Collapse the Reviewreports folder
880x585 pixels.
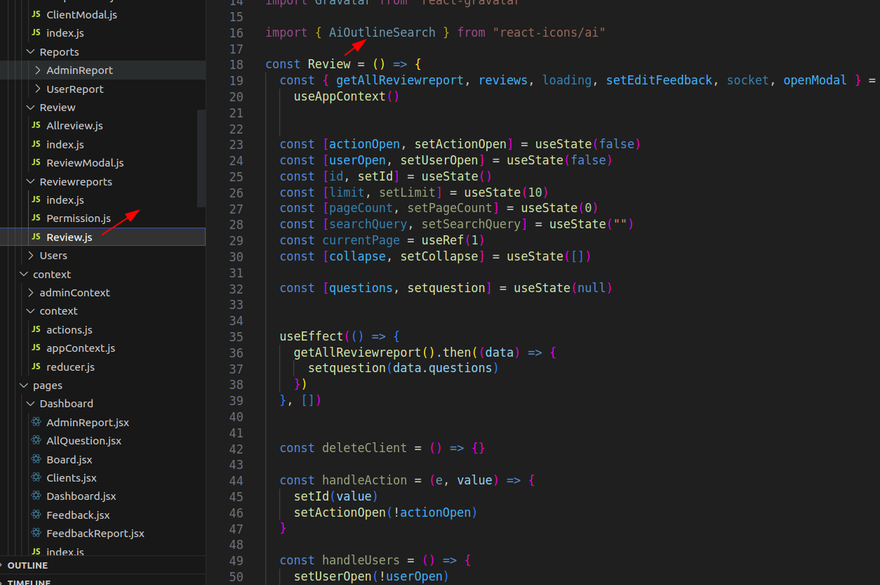(30, 182)
